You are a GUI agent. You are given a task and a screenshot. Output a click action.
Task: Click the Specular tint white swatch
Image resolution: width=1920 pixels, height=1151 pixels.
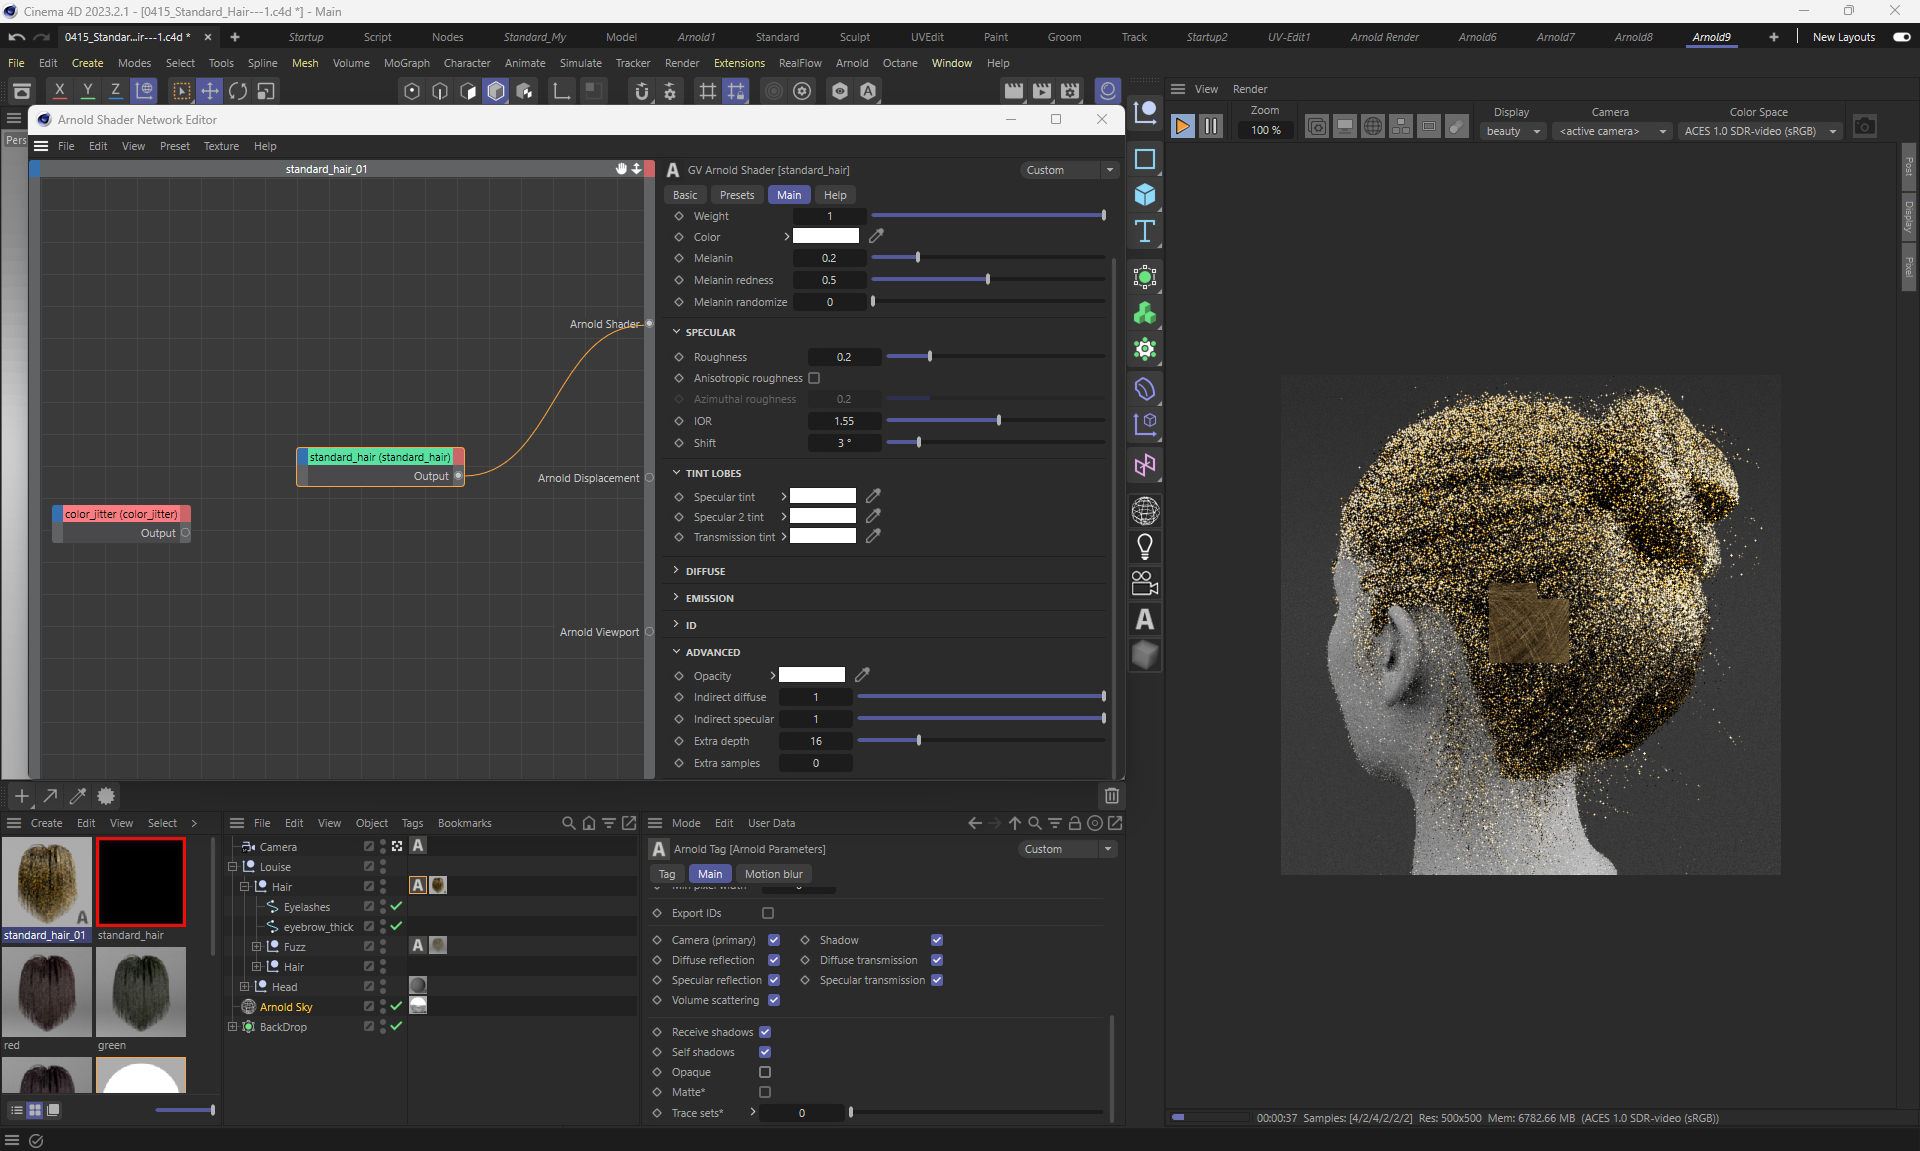click(x=823, y=496)
